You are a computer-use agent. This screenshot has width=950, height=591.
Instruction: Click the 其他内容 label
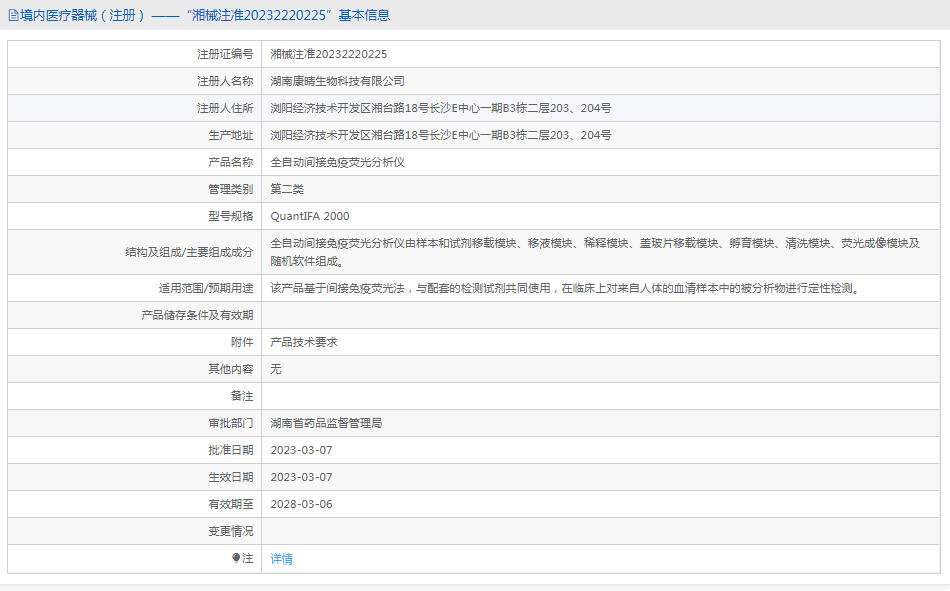231,369
